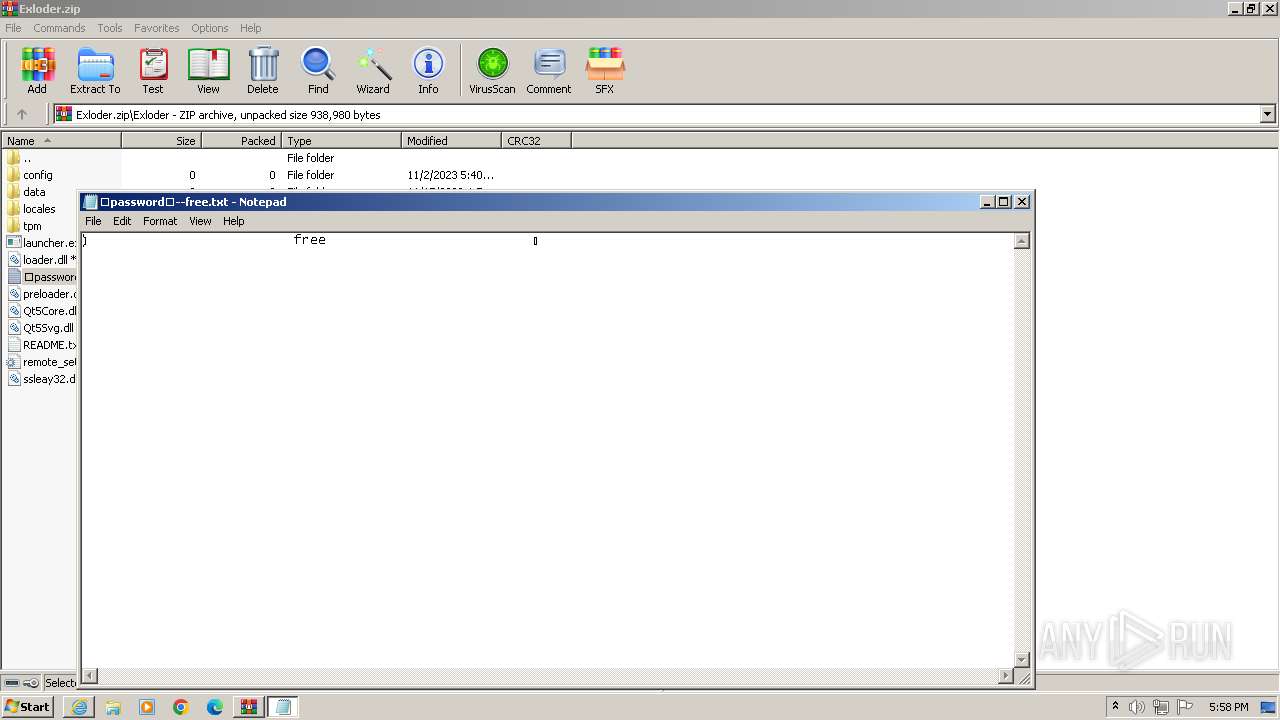The height and width of the screenshot is (720, 1280).
Task: Open Notepad File menu
Action: point(93,221)
